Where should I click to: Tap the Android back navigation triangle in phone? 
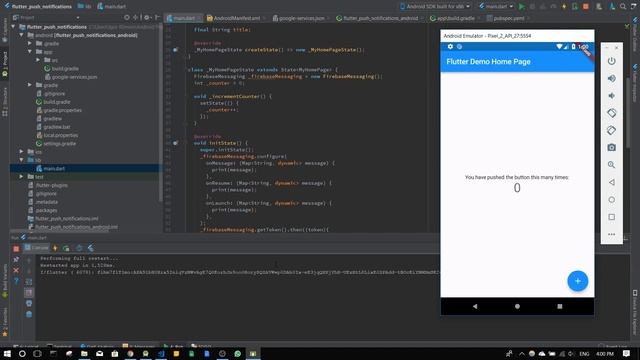475,306
